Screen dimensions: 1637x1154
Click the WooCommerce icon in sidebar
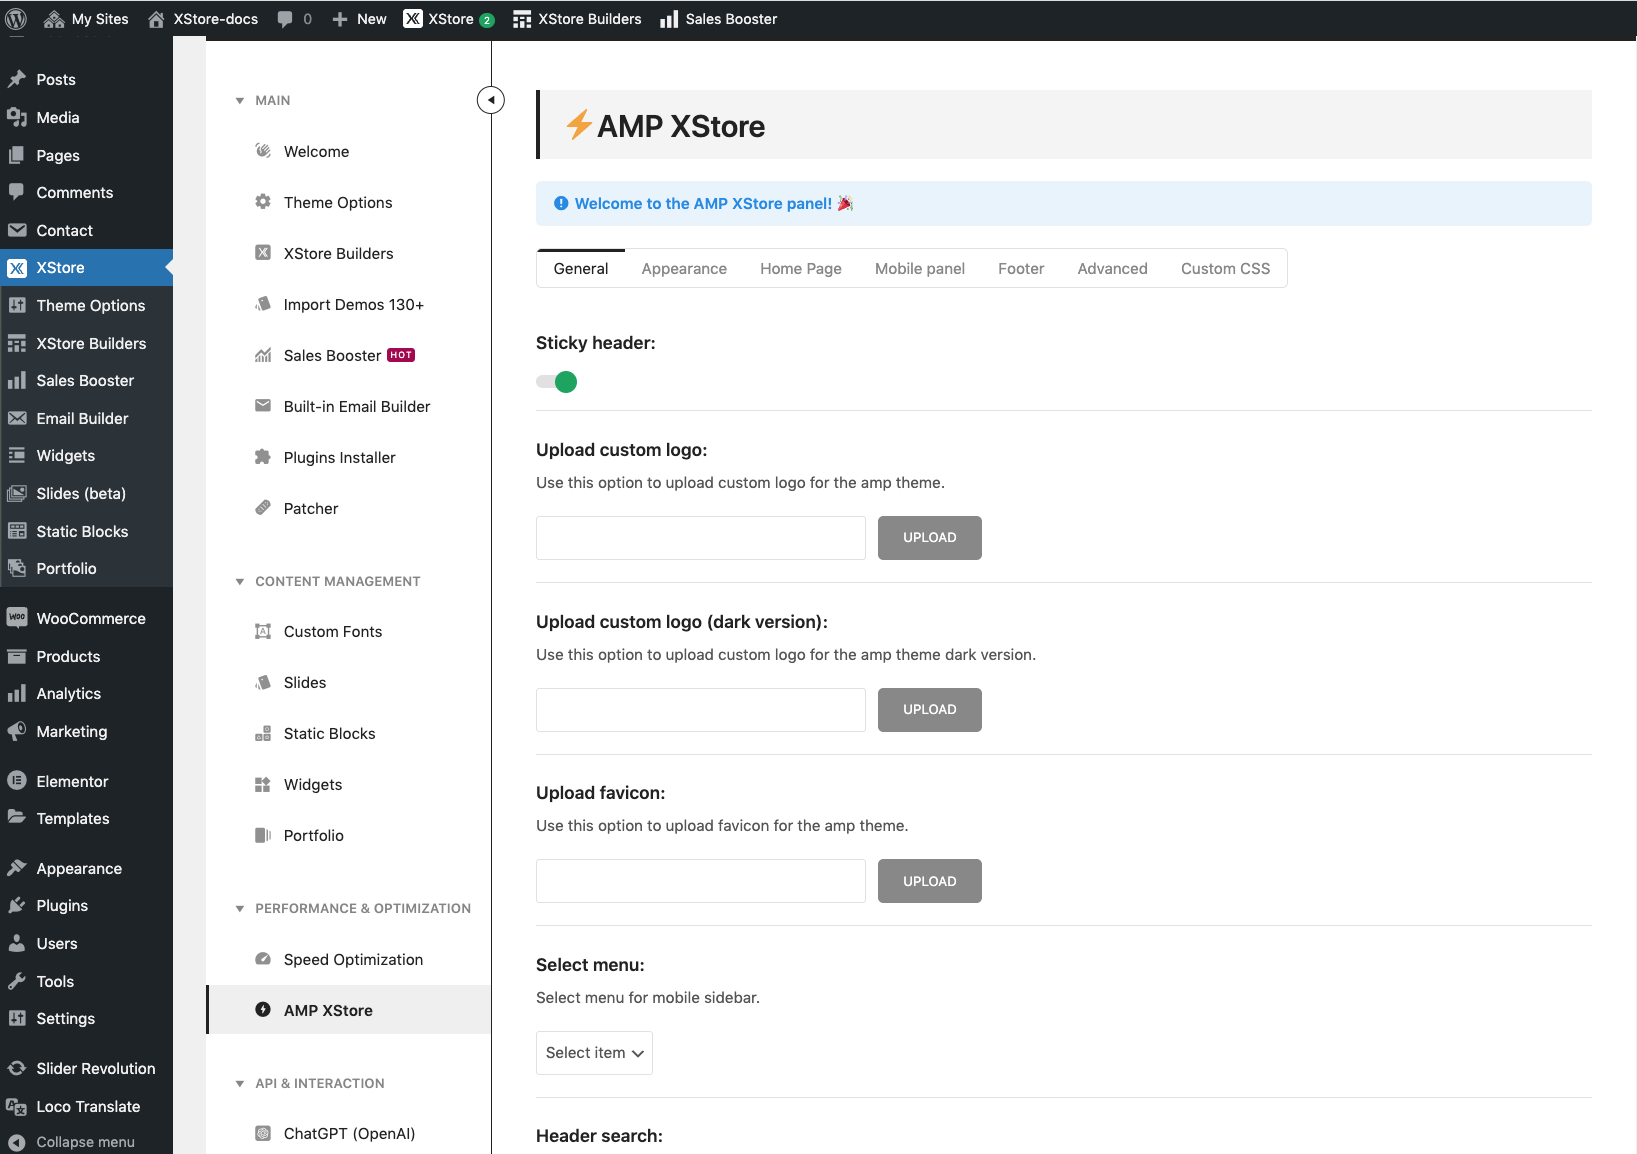pyautogui.click(x=17, y=618)
